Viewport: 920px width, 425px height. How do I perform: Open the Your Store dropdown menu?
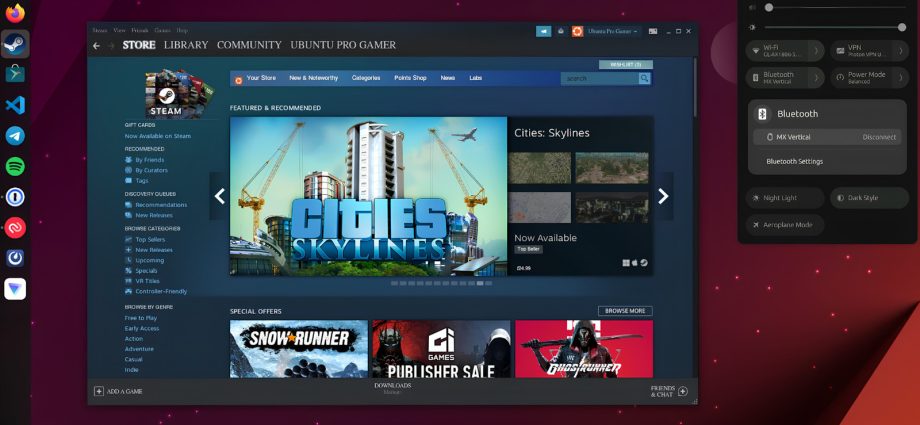click(x=261, y=78)
